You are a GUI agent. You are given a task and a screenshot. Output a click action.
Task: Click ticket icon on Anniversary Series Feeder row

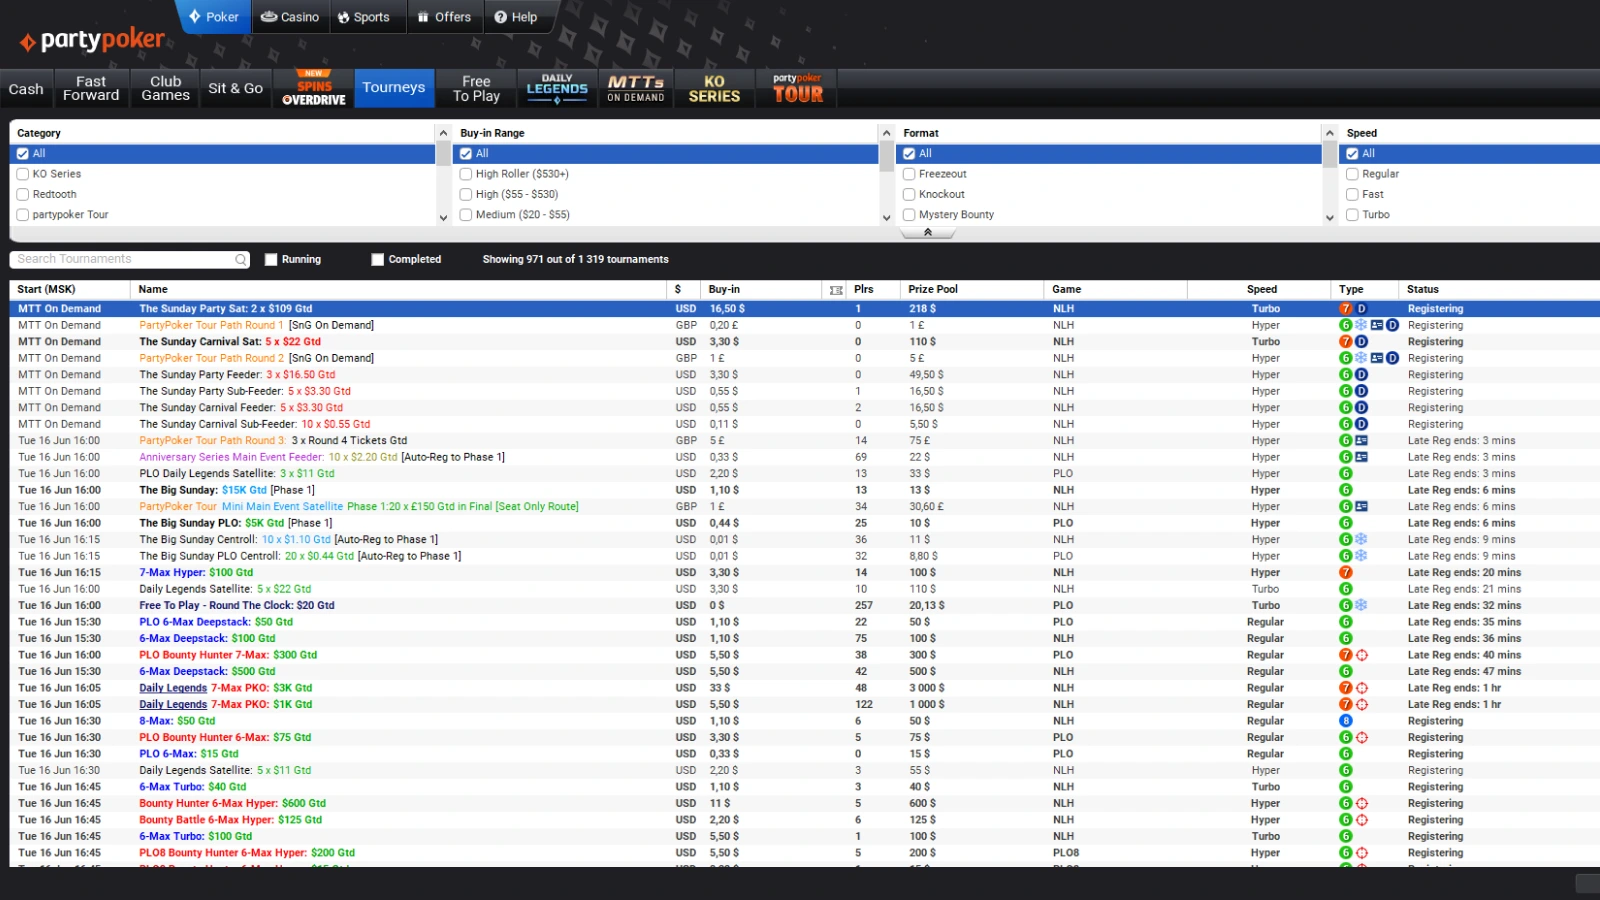(1361, 457)
